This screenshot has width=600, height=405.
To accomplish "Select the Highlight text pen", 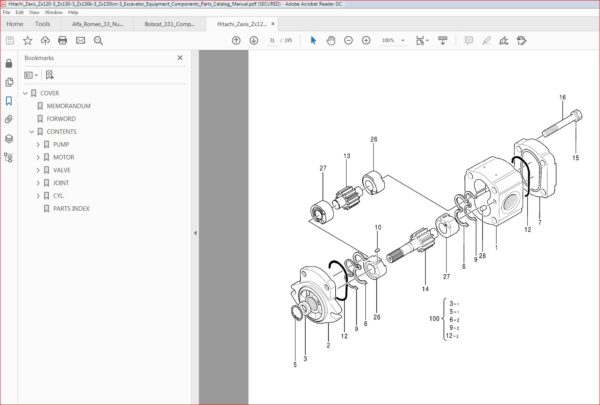I will click(x=486, y=40).
